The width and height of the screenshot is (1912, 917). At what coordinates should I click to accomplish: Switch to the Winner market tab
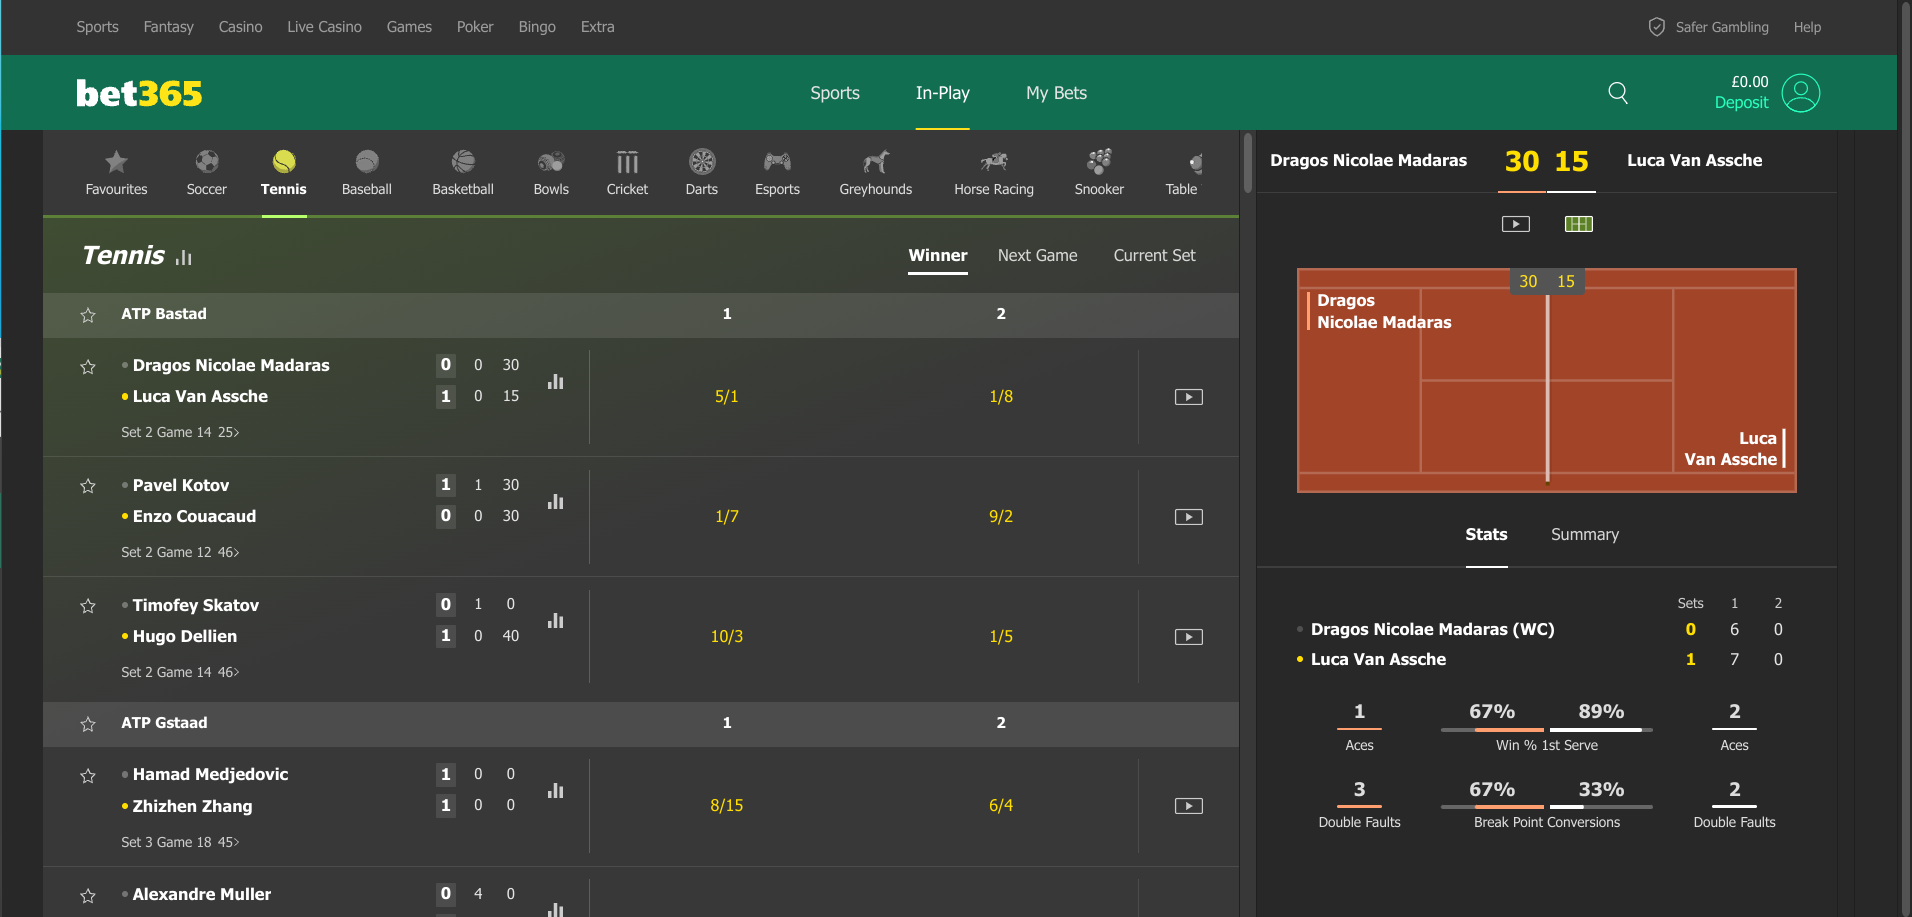coord(938,256)
